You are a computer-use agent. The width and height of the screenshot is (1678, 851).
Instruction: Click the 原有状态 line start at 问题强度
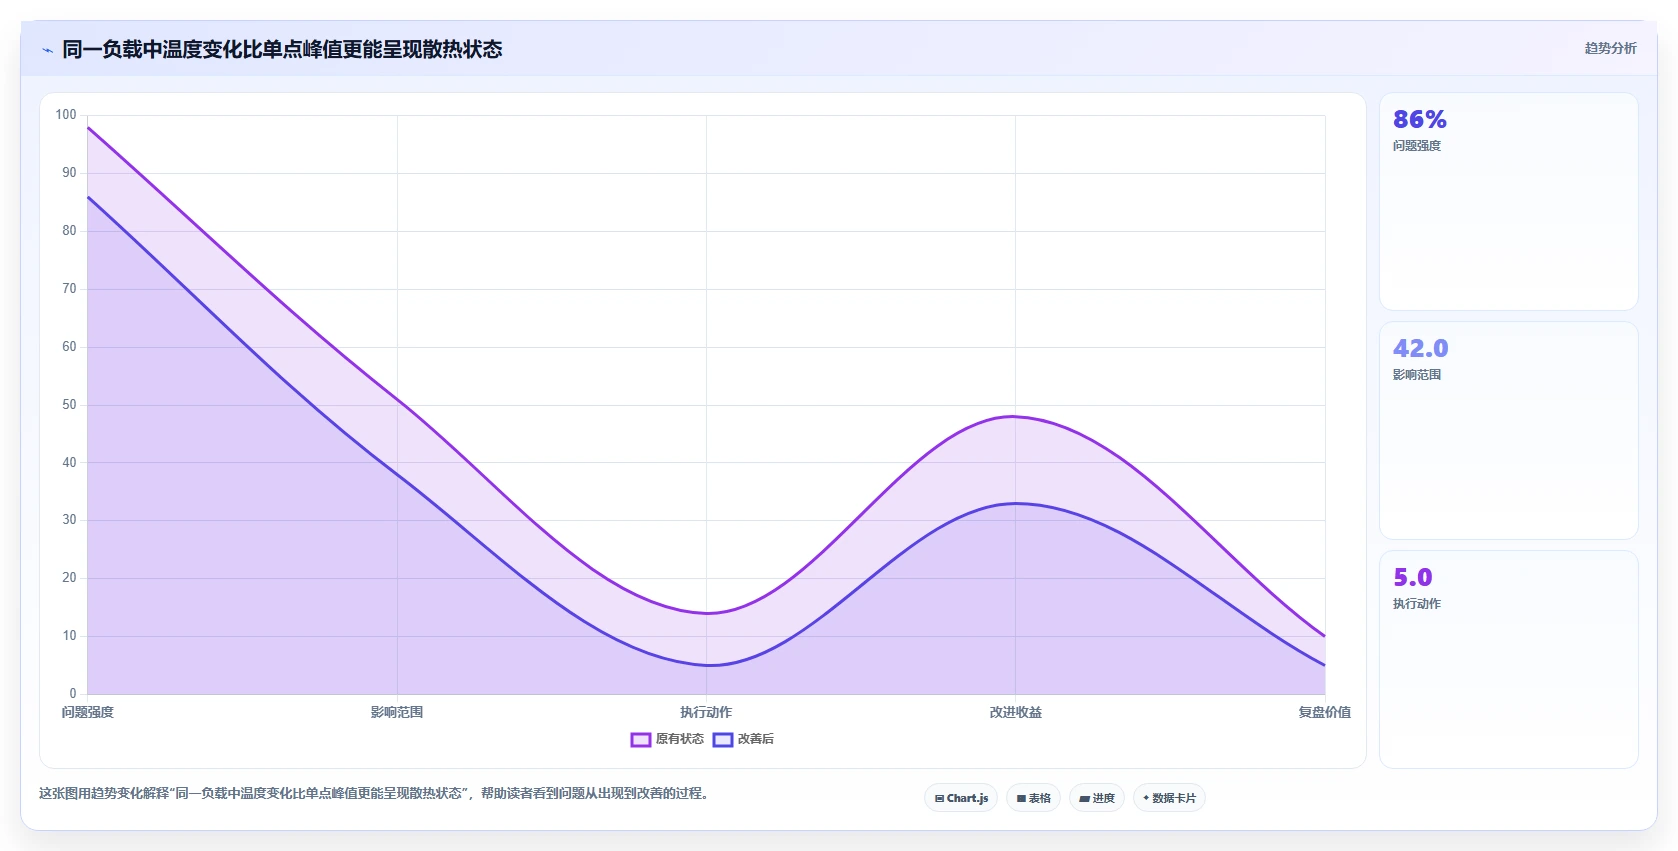click(88, 127)
